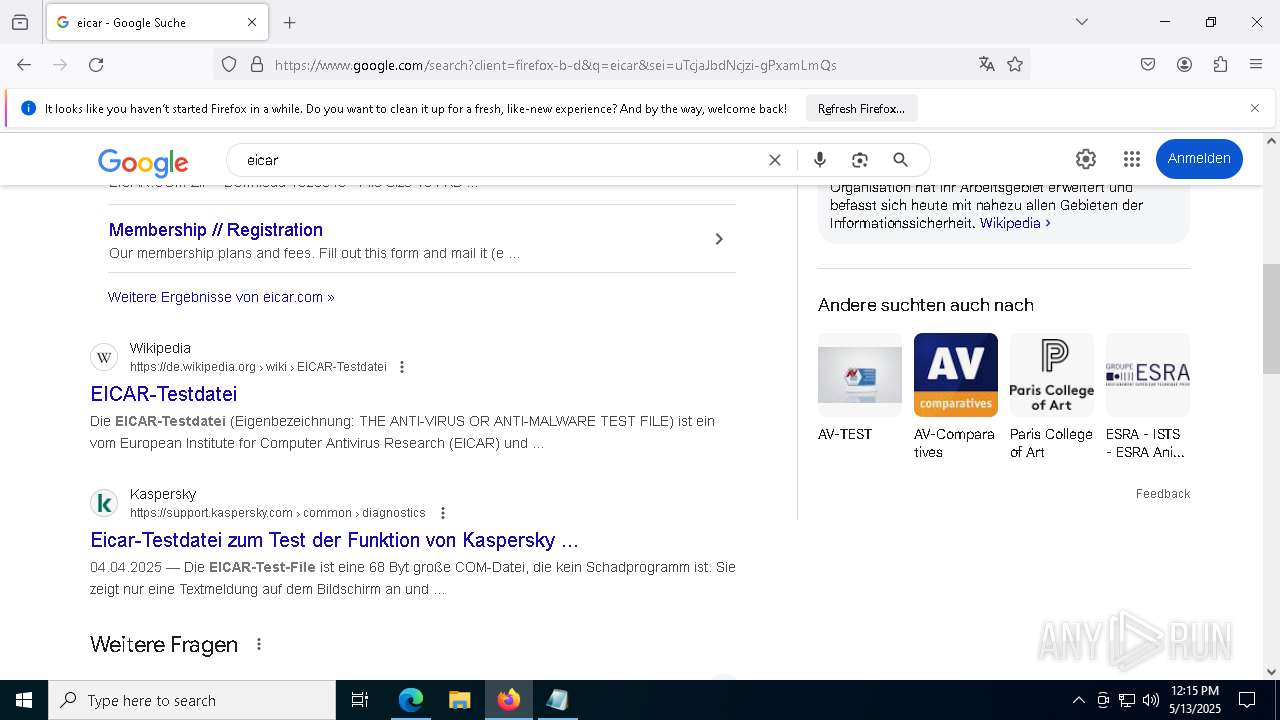Show hidden system tray icons
The image size is (1280, 720).
(1078, 700)
